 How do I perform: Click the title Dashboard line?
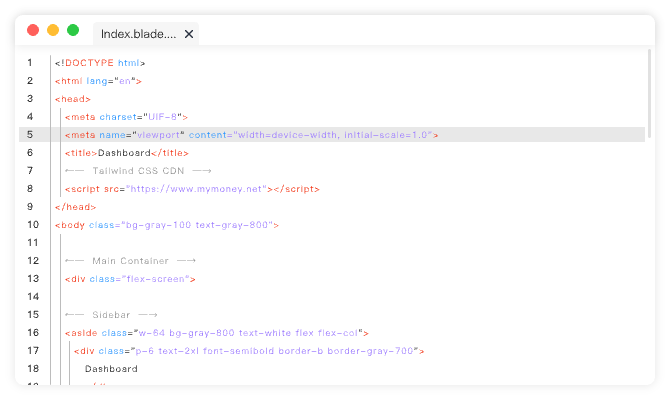tap(126, 153)
